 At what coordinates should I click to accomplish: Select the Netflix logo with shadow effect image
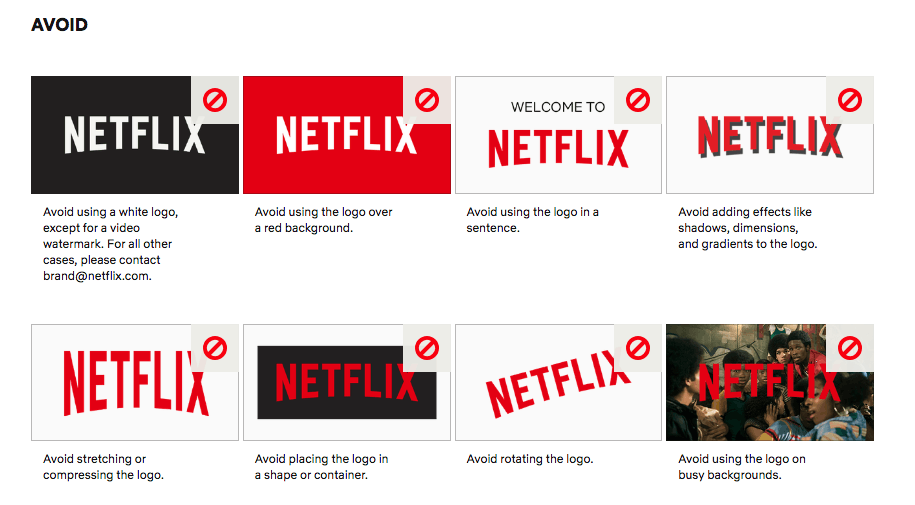(770, 135)
